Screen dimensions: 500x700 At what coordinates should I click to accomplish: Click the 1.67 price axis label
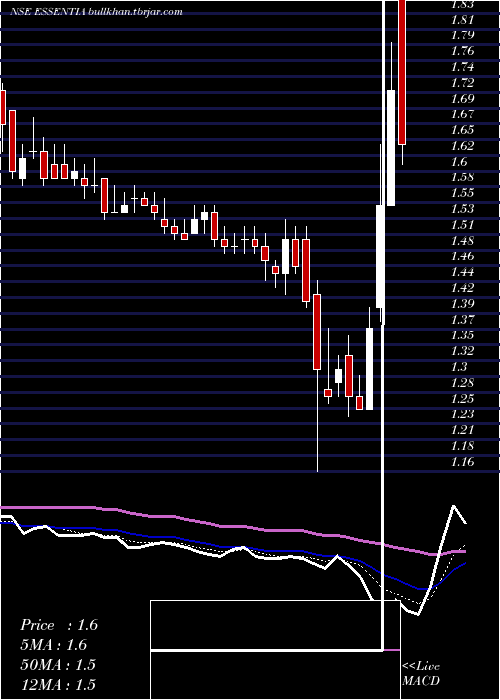[x=462, y=114]
